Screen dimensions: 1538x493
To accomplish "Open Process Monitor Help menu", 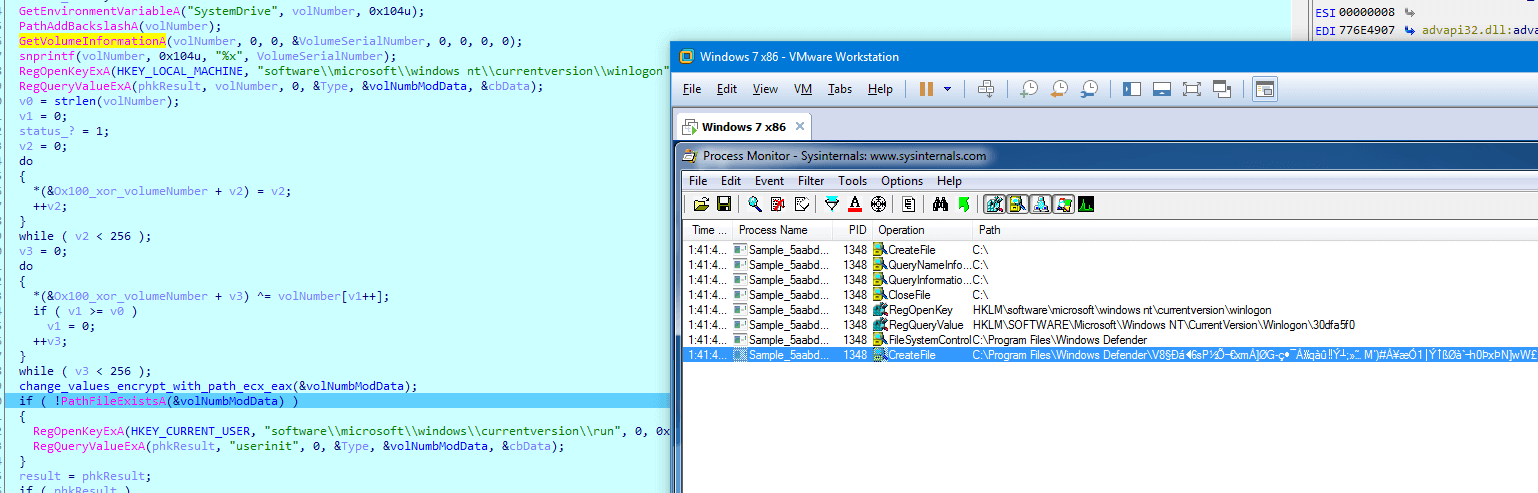I will [949, 181].
